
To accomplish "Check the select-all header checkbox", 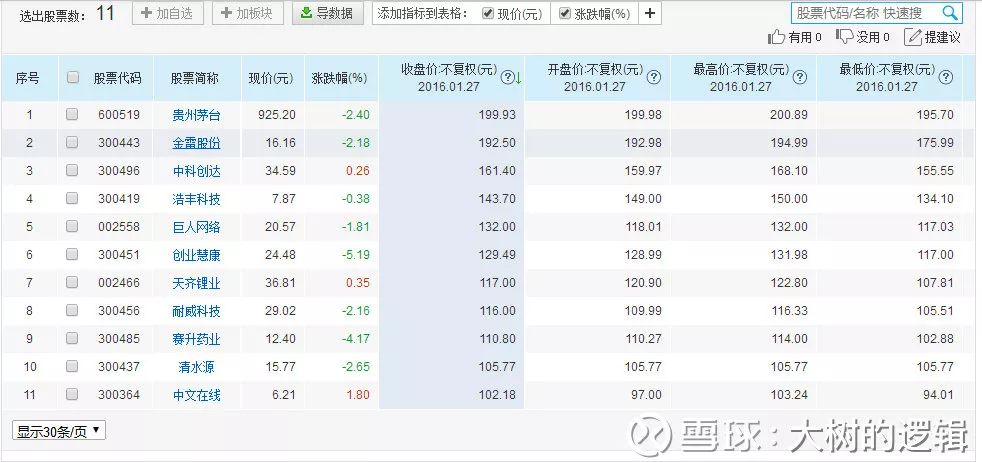I will pyautogui.click(x=73, y=77).
